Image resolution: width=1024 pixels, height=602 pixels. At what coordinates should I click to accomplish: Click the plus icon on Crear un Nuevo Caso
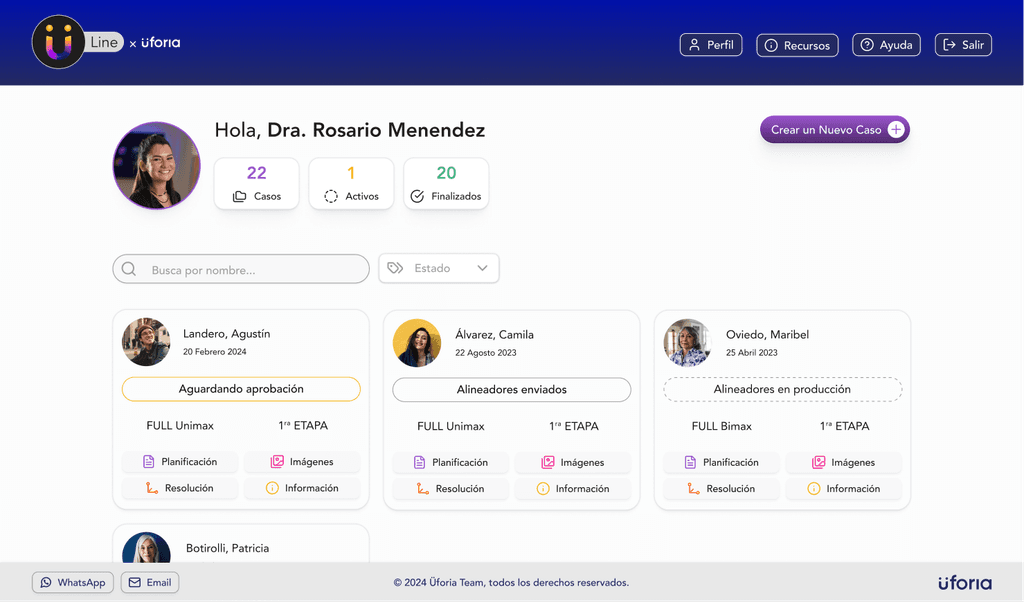[896, 130]
